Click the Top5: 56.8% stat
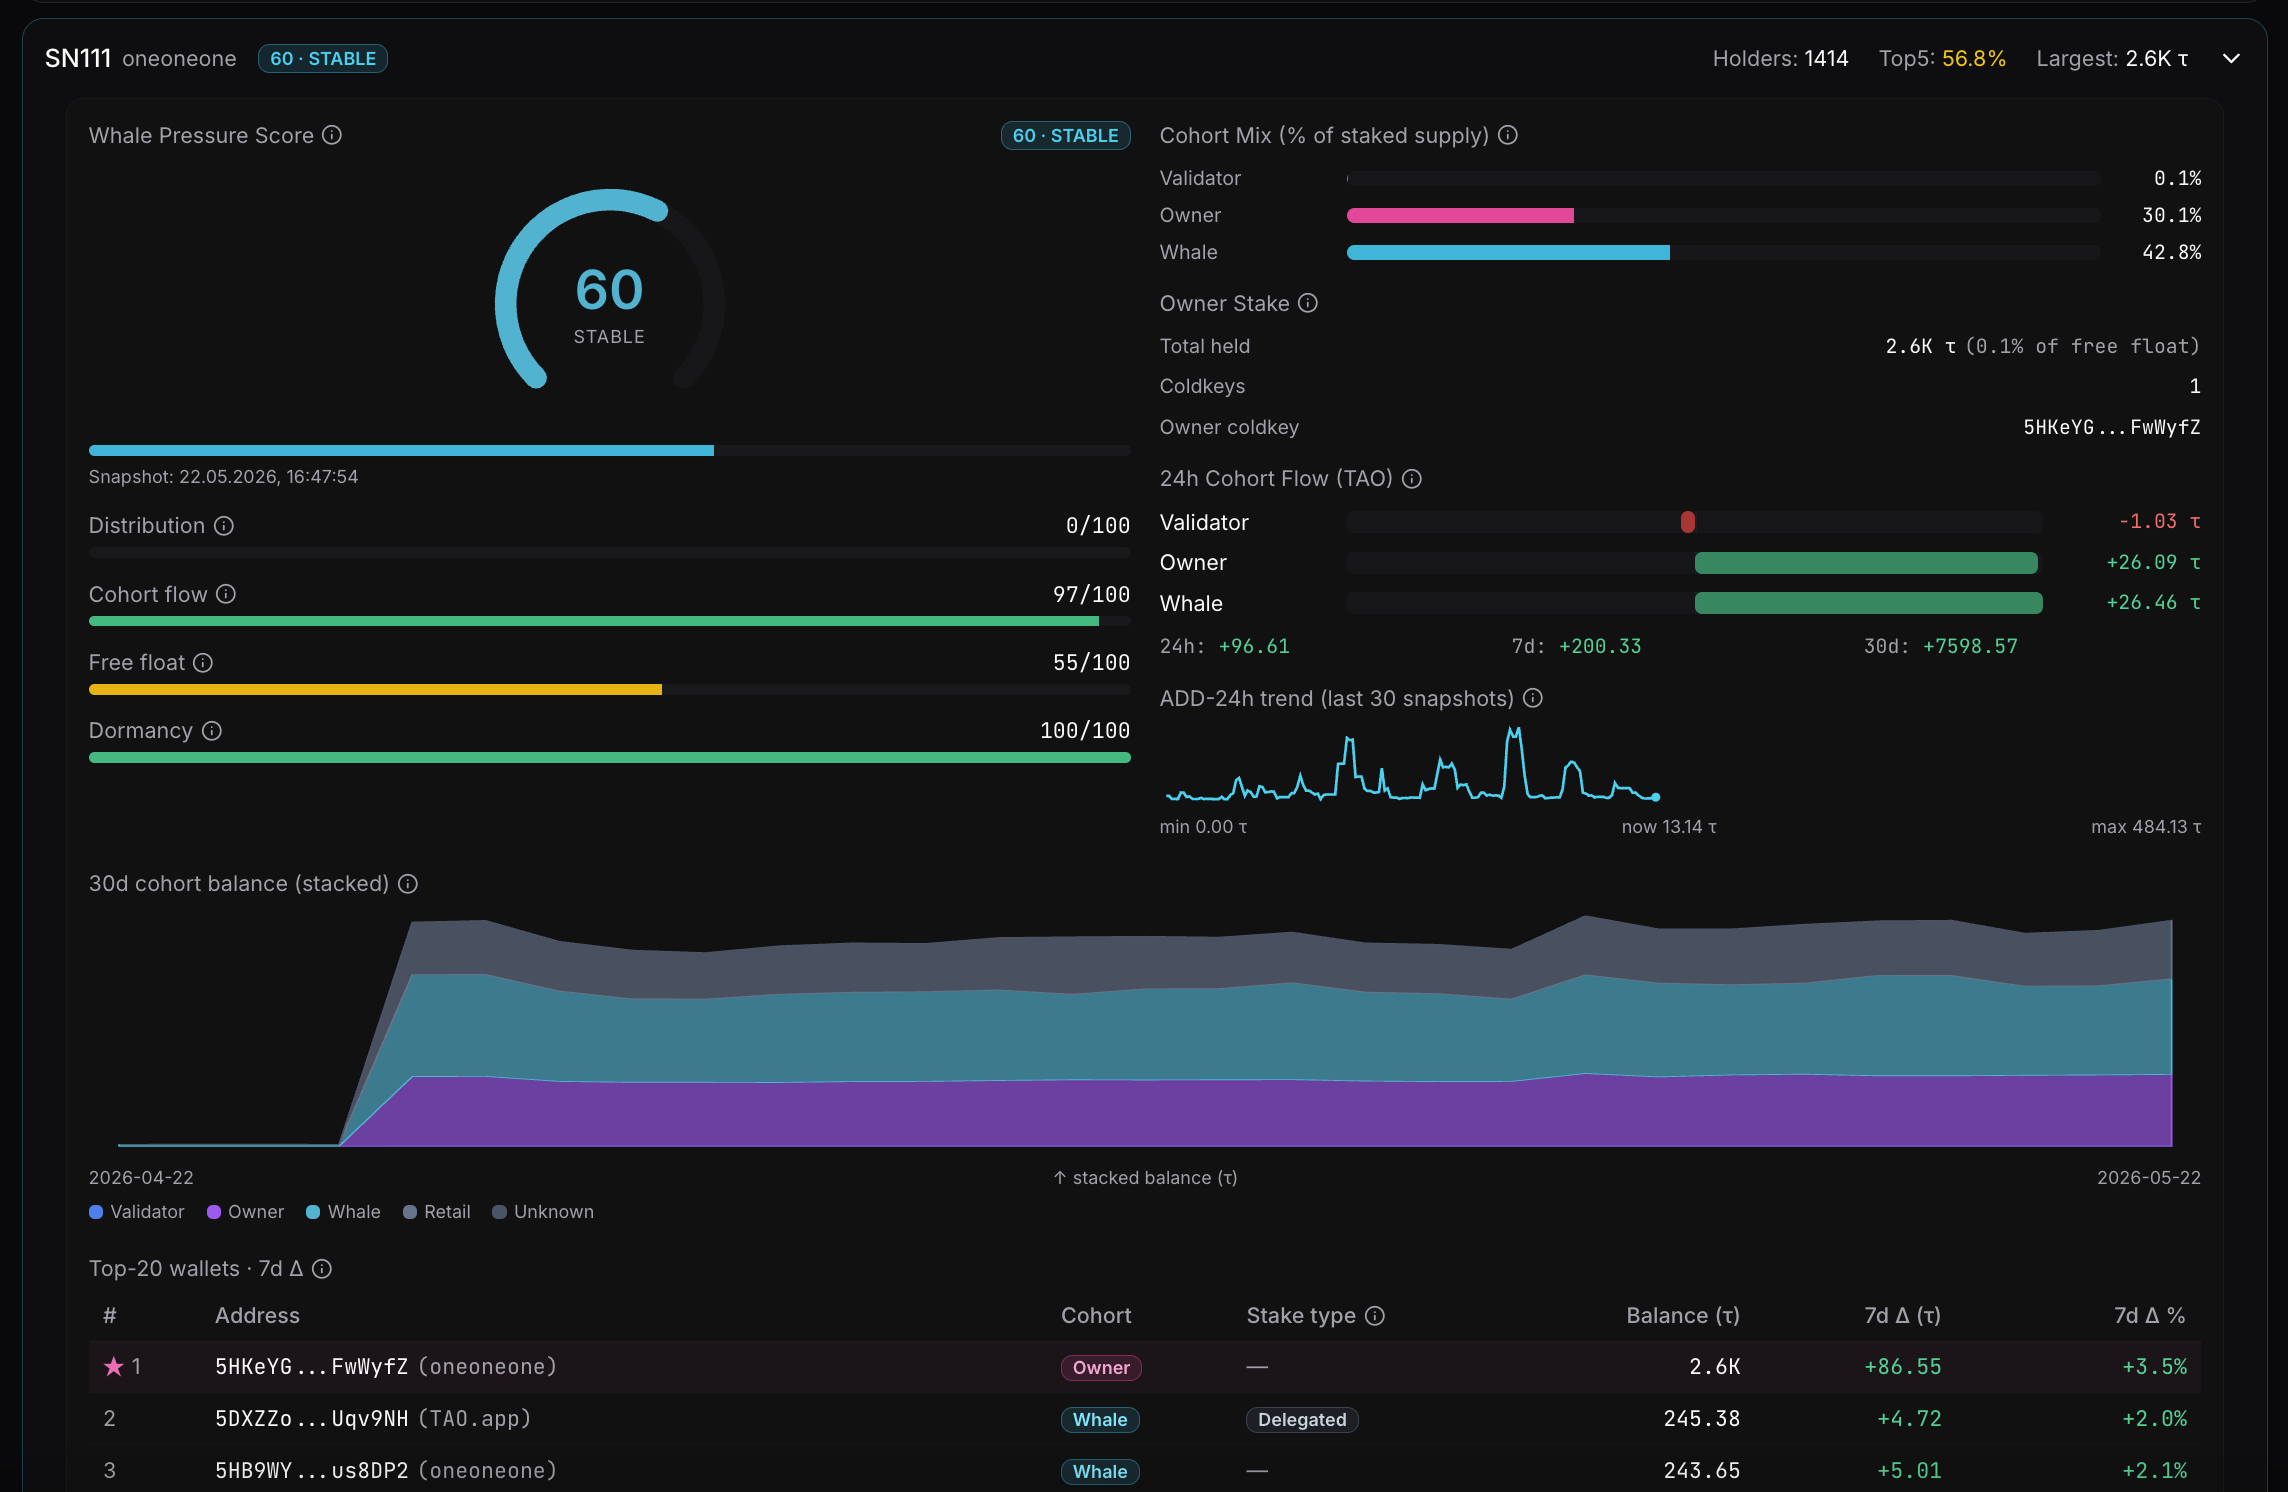The image size is (2288, 1492). point(1942,59)
